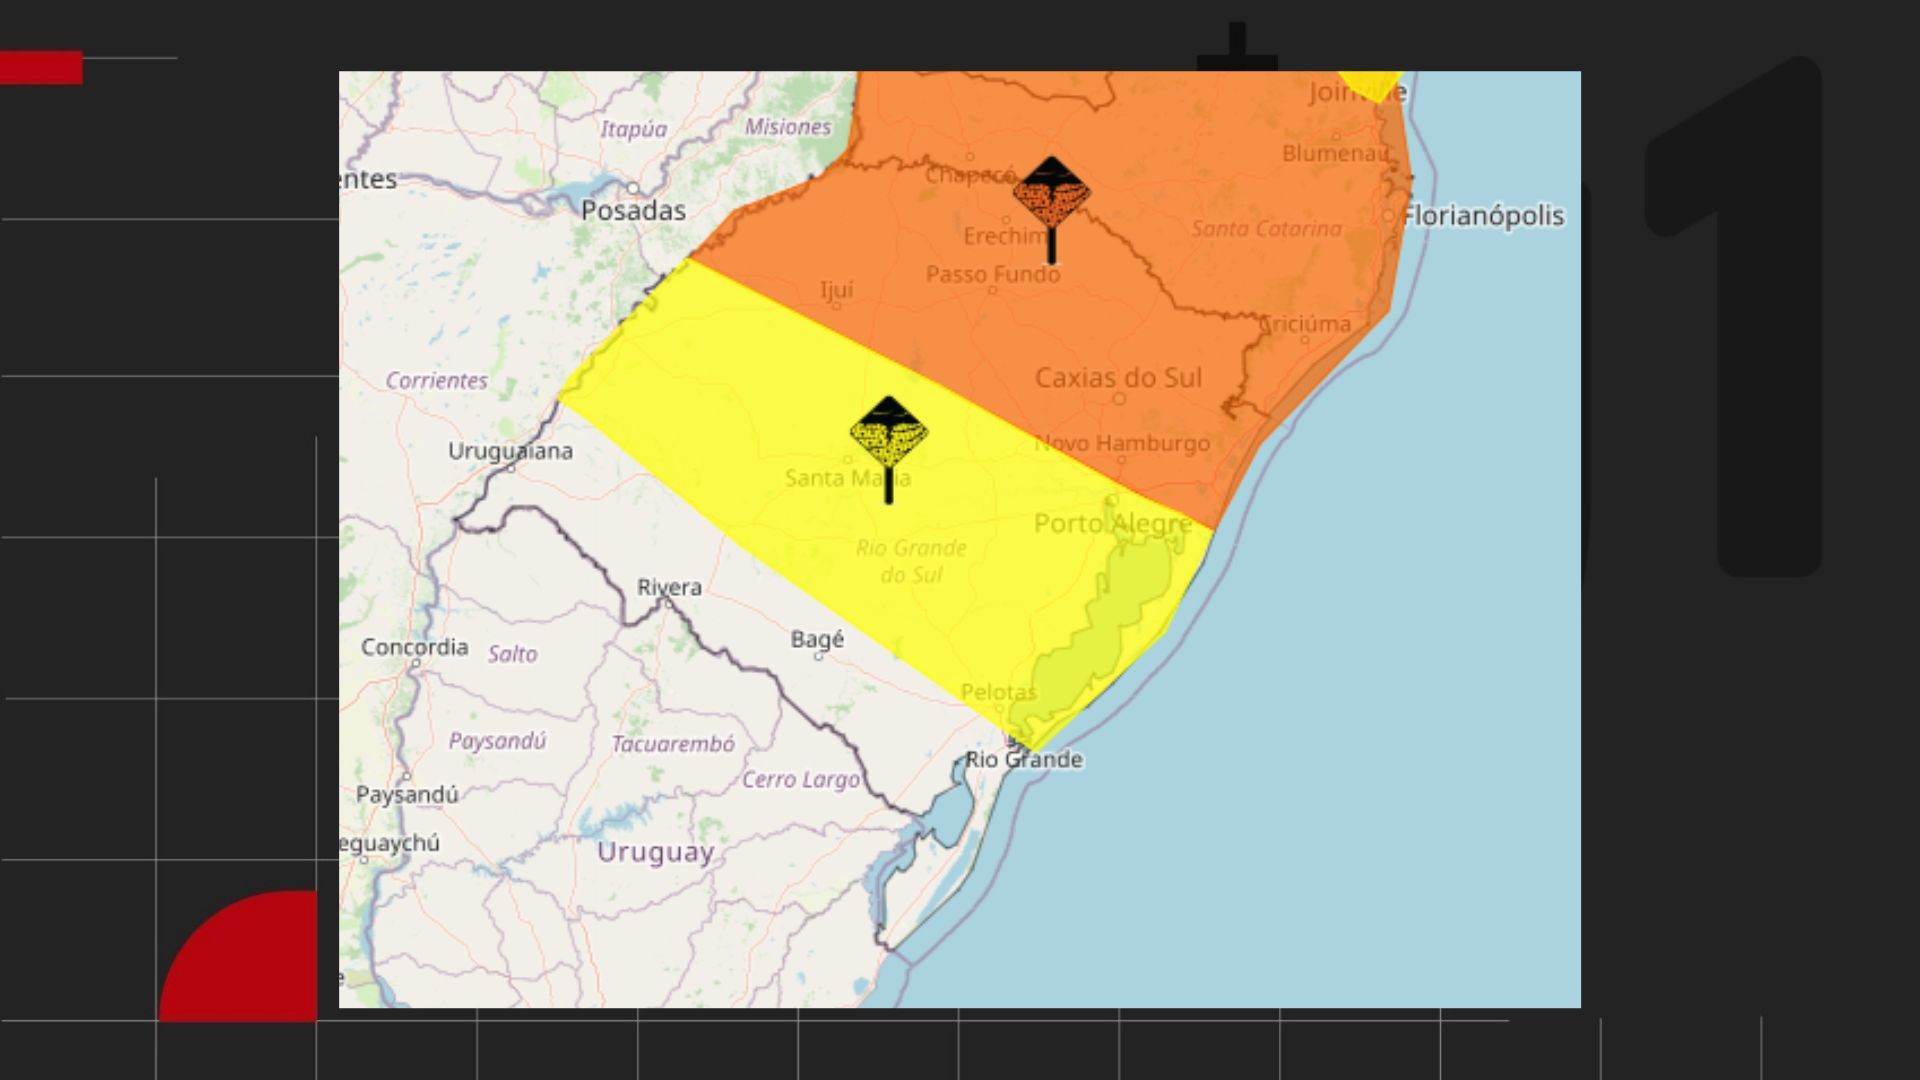Image resolution: width=1920 pixels, height=1080 pixels.
Task: Click the Uruguay country label
Action: point(655,852)
